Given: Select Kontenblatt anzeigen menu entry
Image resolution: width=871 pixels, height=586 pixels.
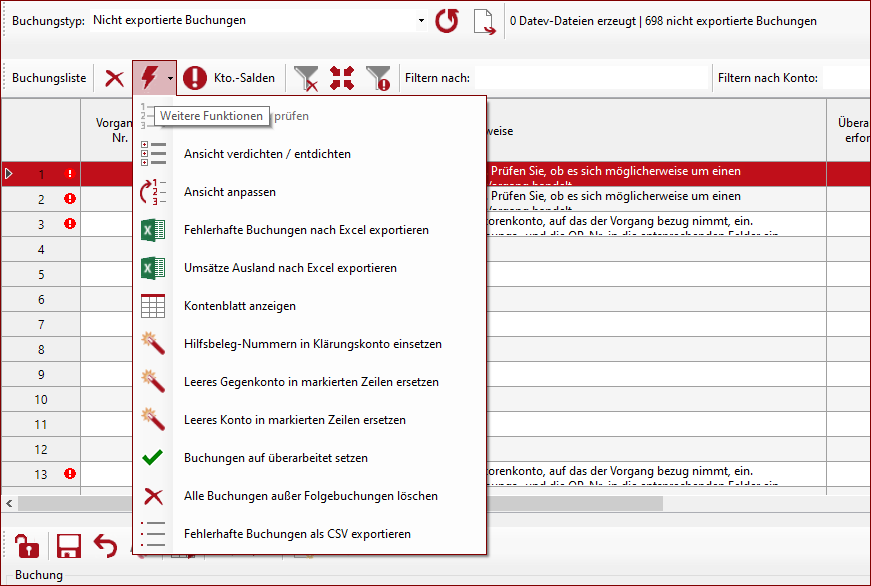Looking at the screenshot, I should (240, 306).
